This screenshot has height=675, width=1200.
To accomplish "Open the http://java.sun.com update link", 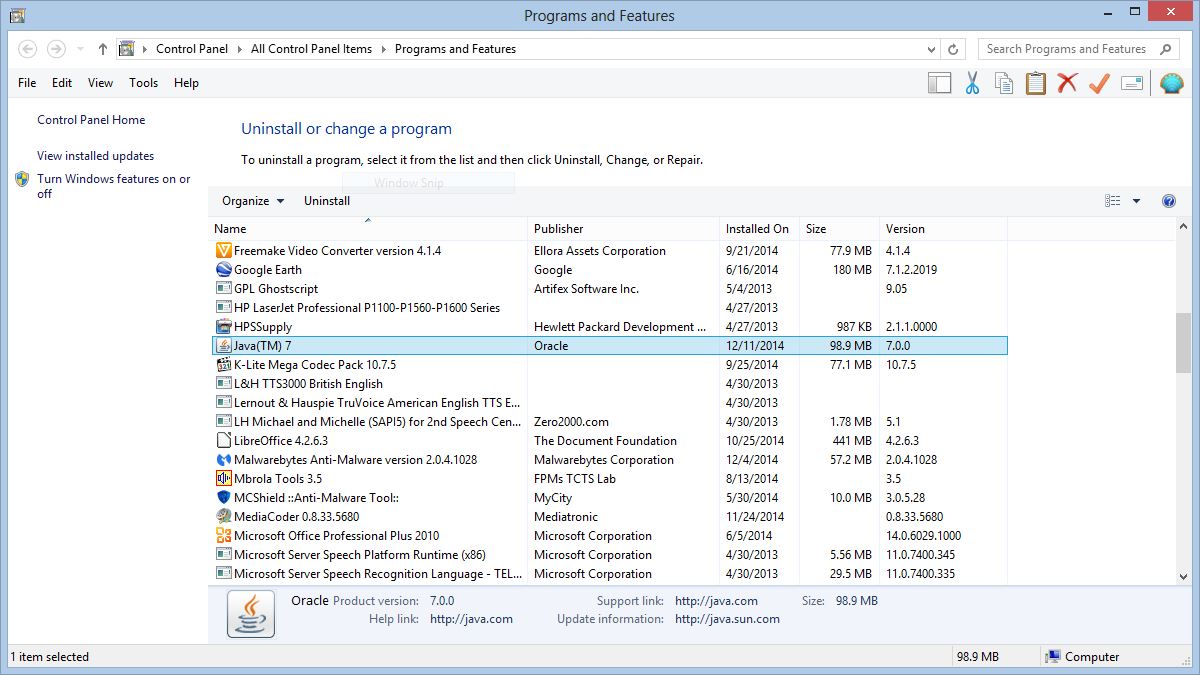I will 727,619.
